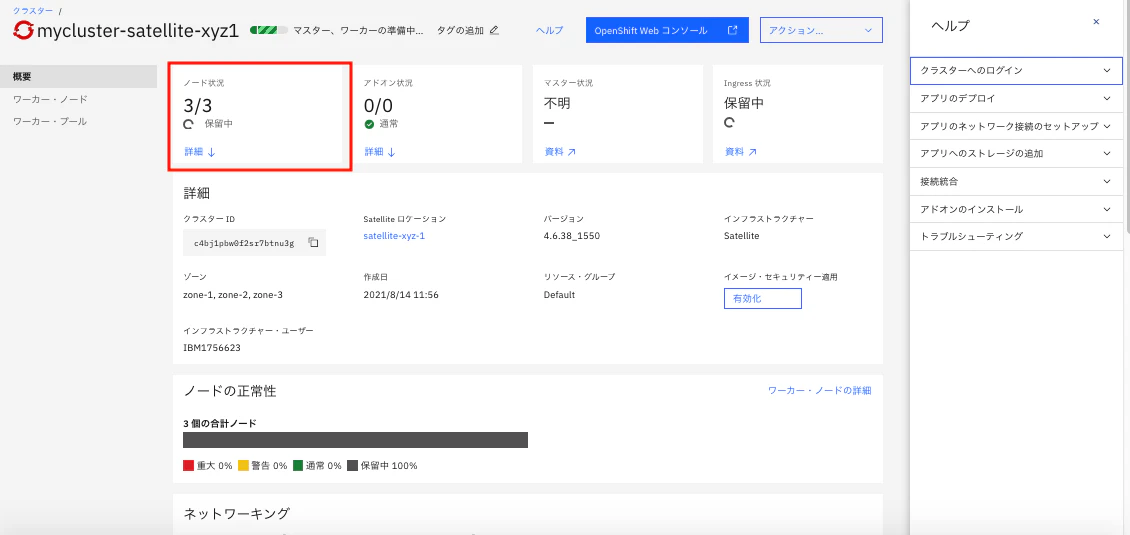This screenshot has width=1130, height=535.
Task: Expand トラブルシューティング help section
Action: 1016,236
